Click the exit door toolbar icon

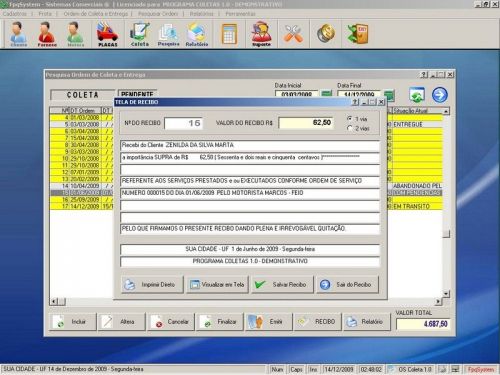coord(357,34)
